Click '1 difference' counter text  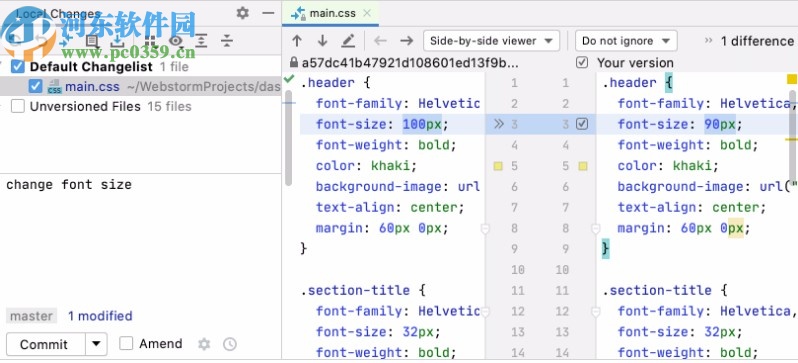[x=757, y=41]
